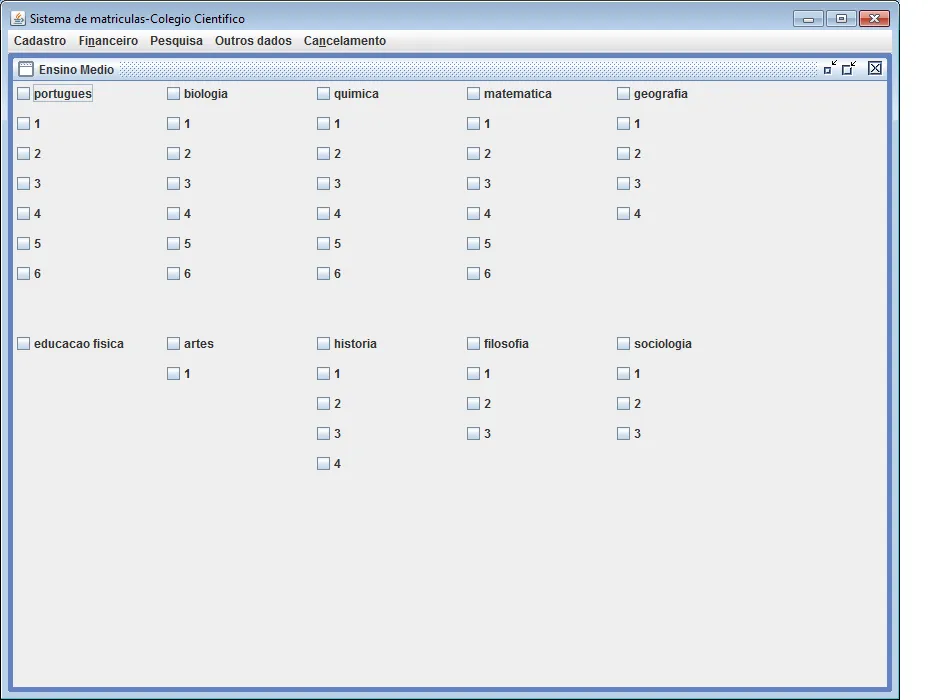This screenshot has height=700, width=938.
Task: Open the Cancelamento menu
Action: [345, 41]
